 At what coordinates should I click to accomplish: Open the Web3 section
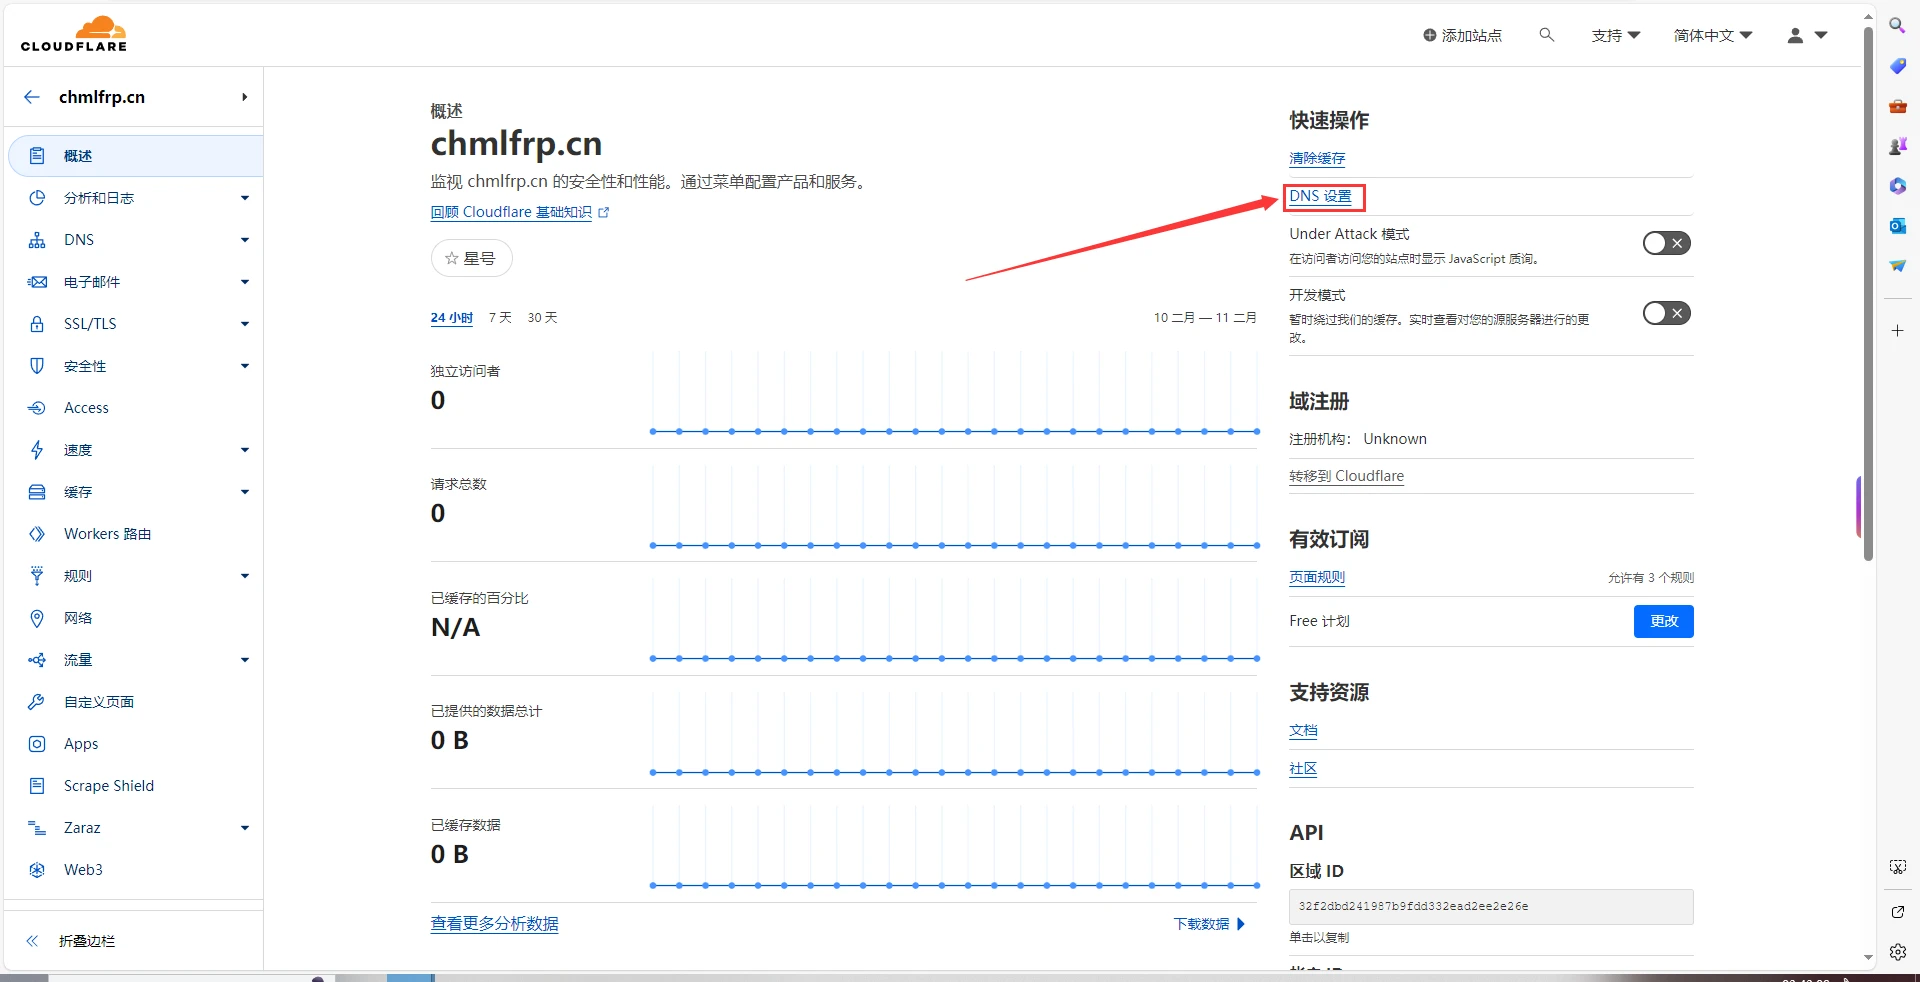[x=83, y=870]
